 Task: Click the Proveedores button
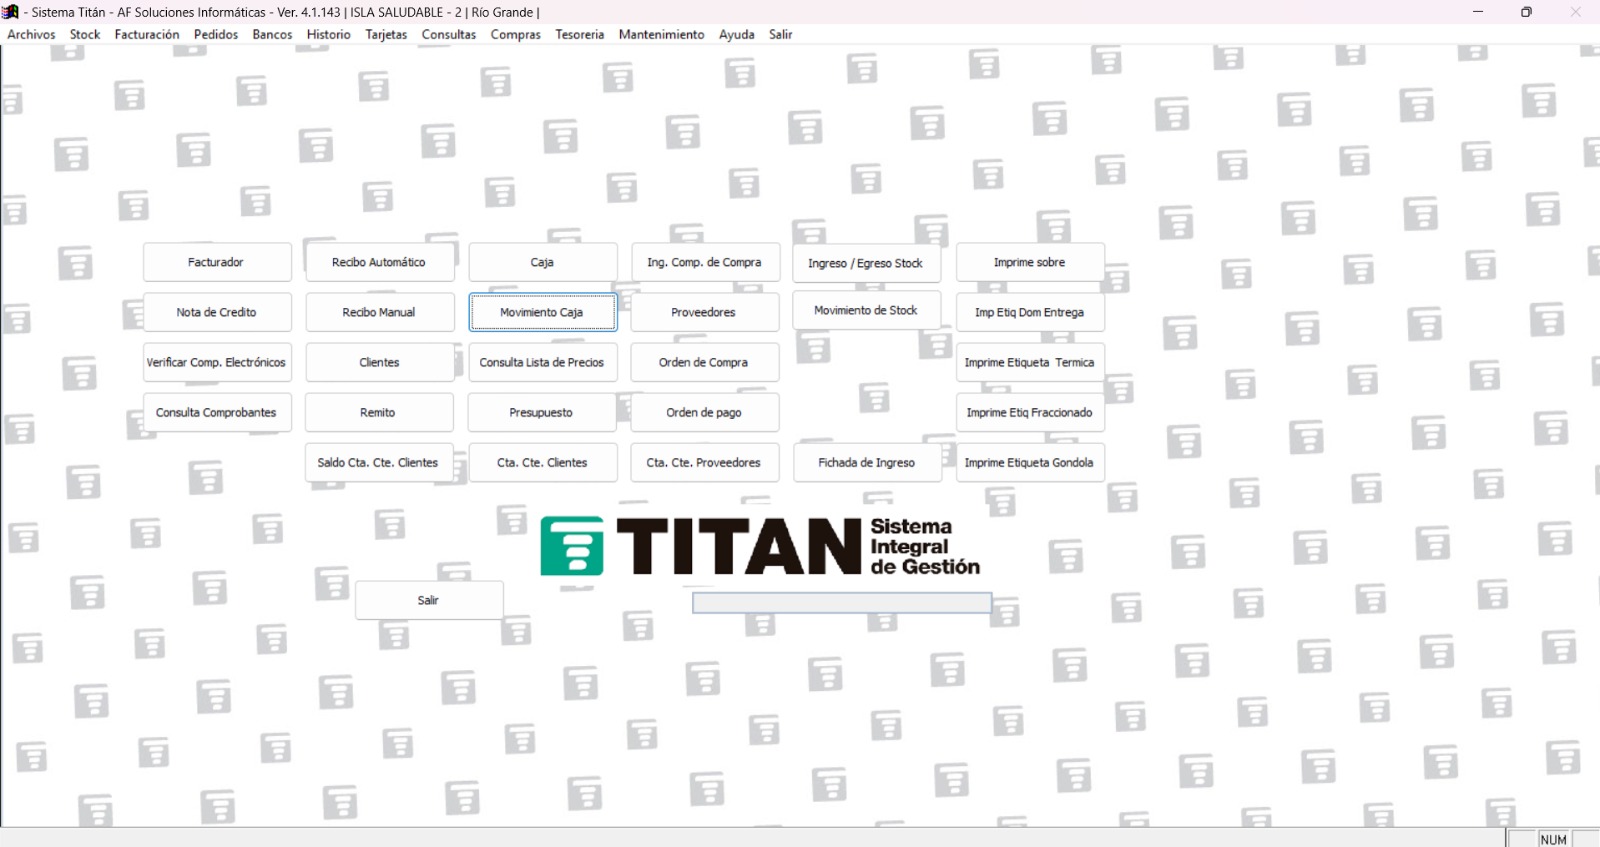click(x=704, y=312)
